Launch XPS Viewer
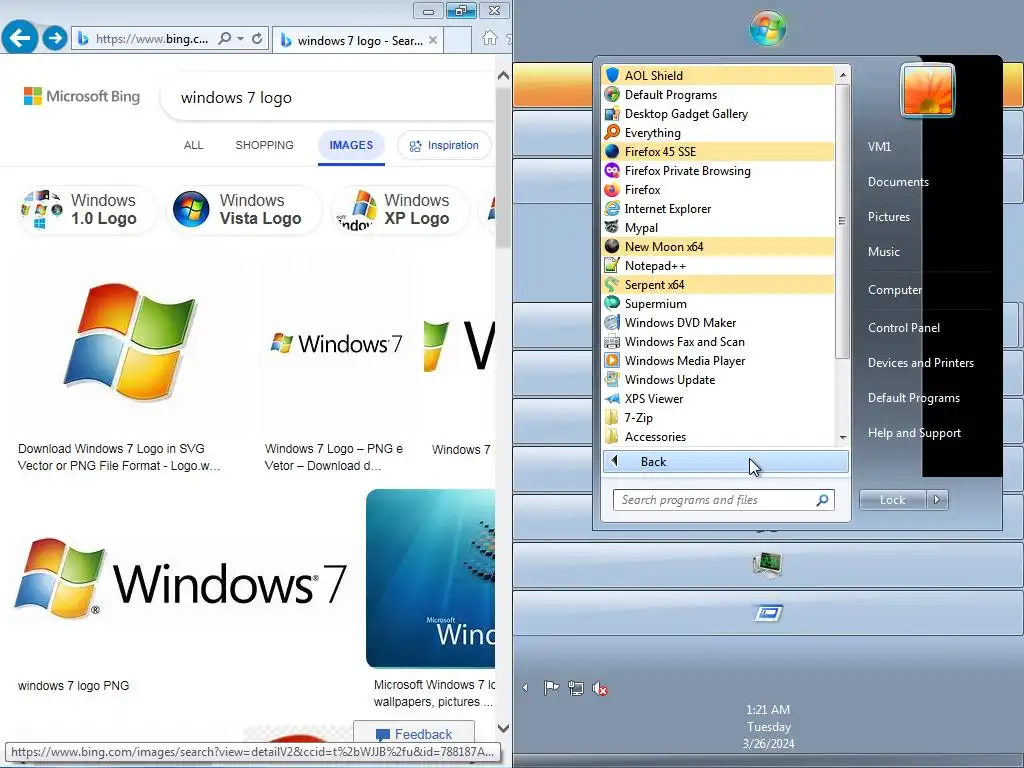 (718, 398)
